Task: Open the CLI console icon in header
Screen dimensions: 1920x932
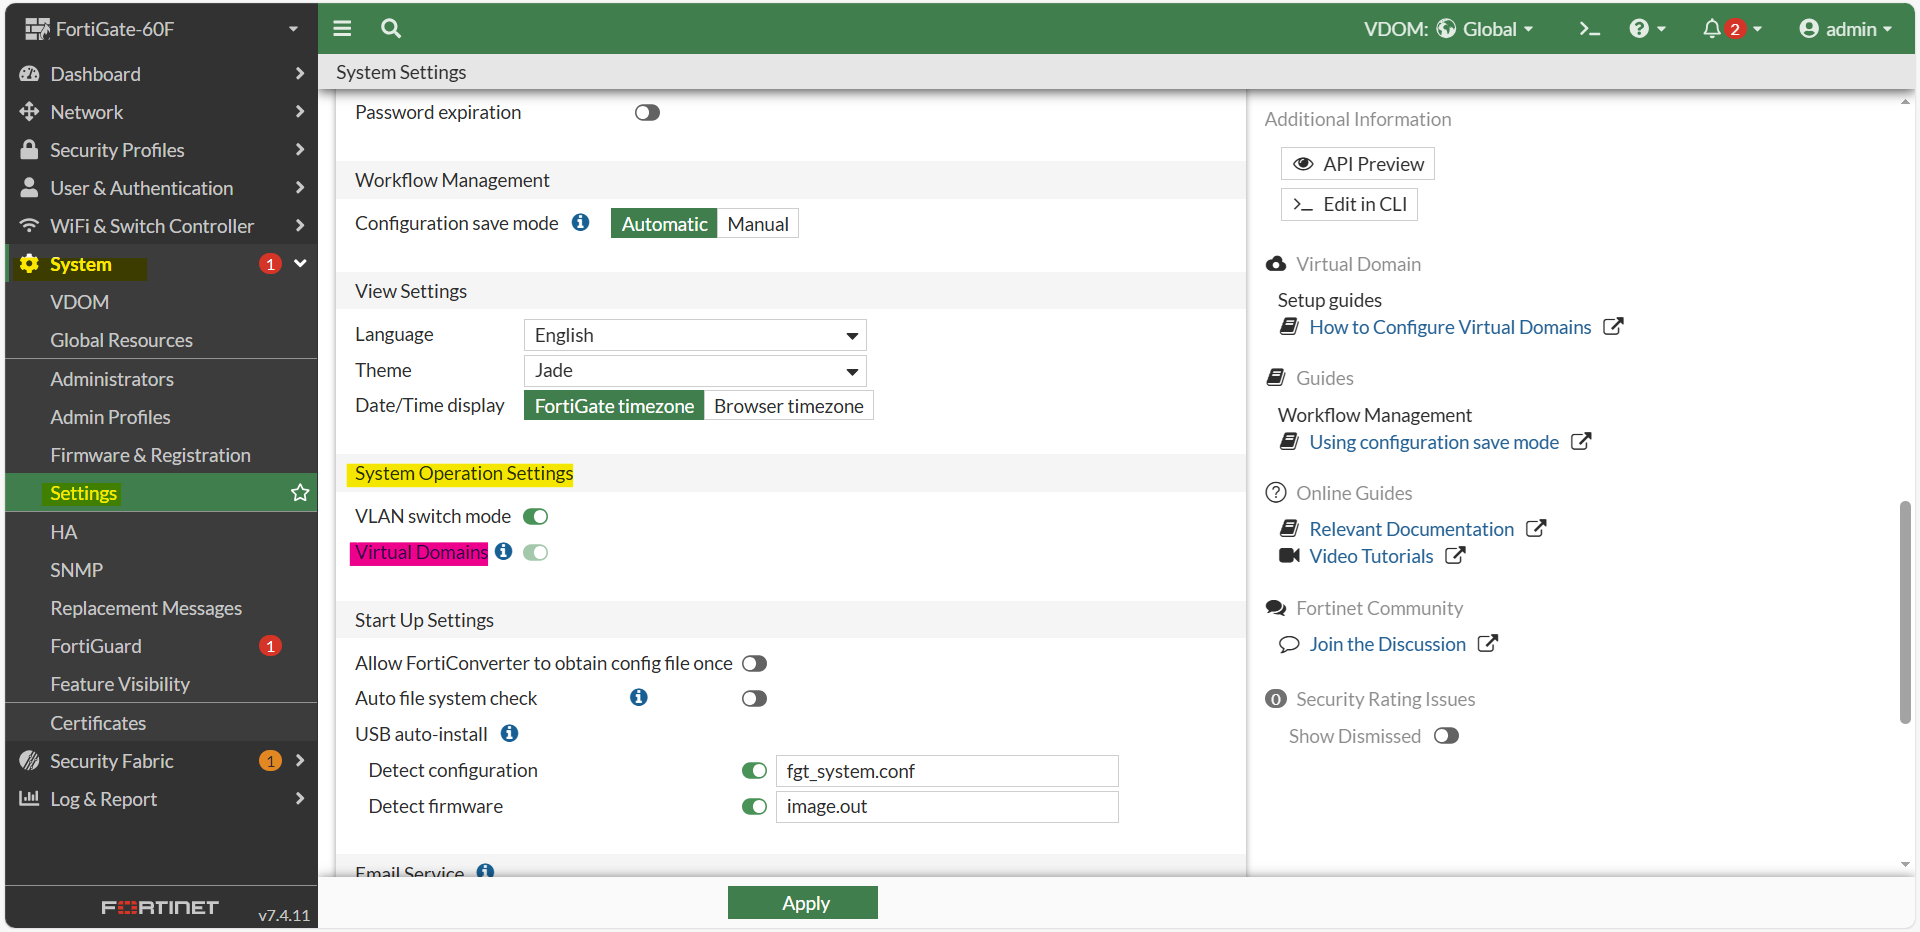Action: tap(1589, 29)
